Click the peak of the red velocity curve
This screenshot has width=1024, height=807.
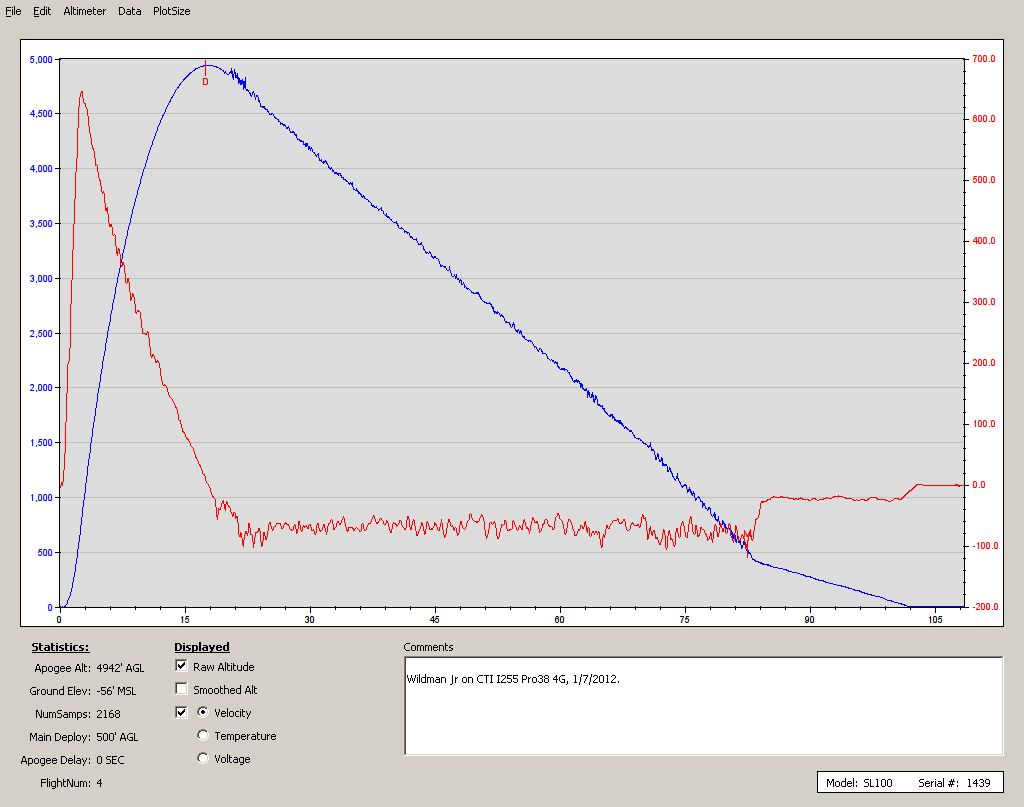point(81,92)
